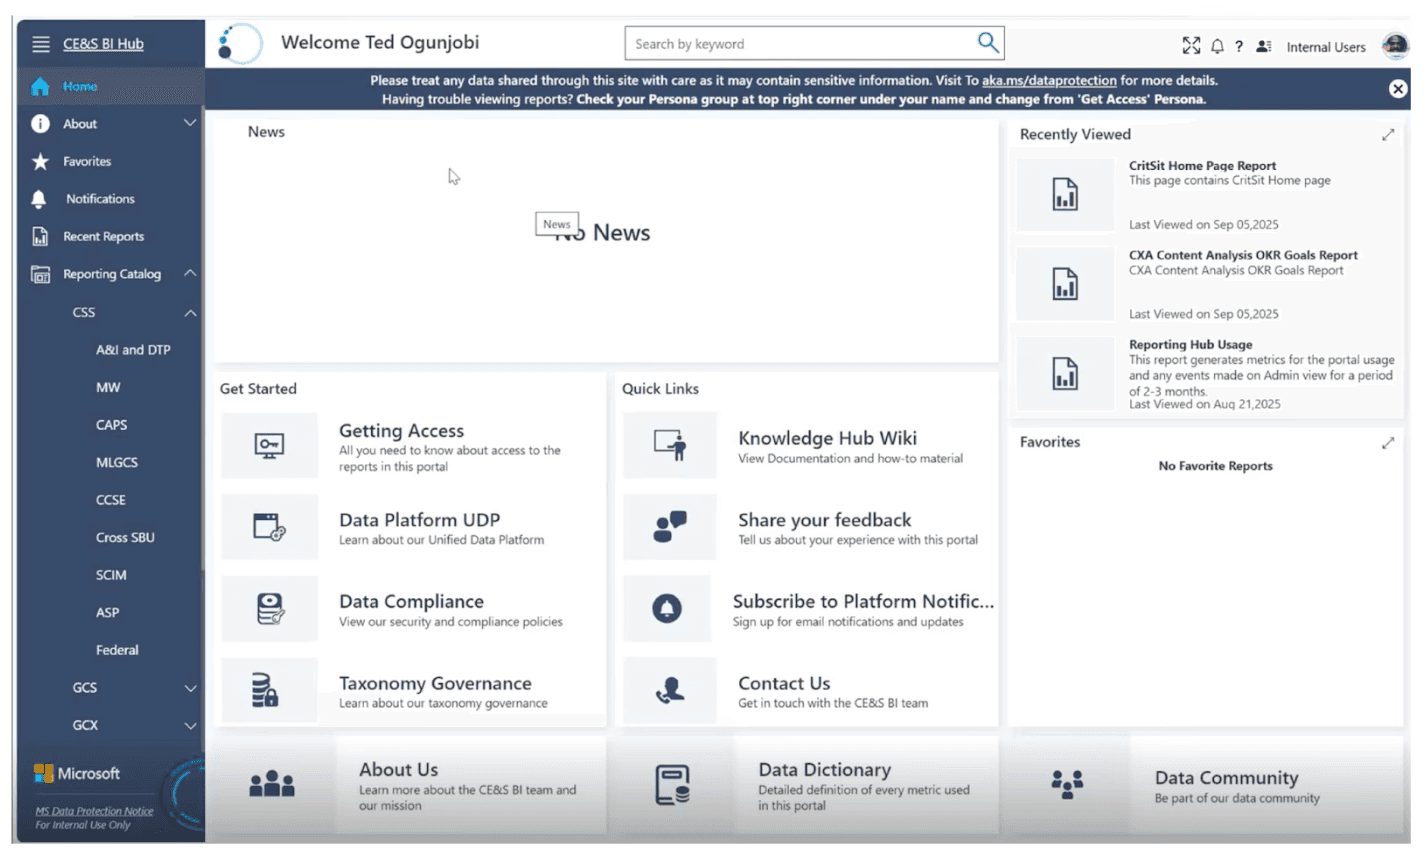Click Subscribe to Platform Notifications bell icon
Image resolution: width=1426 pixels, height=859 pixels.
point(667,608)
